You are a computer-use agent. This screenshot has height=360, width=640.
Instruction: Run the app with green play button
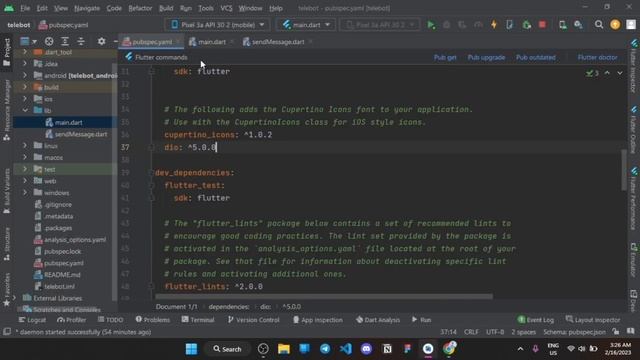pyautogui.click(x=431, y=25)
